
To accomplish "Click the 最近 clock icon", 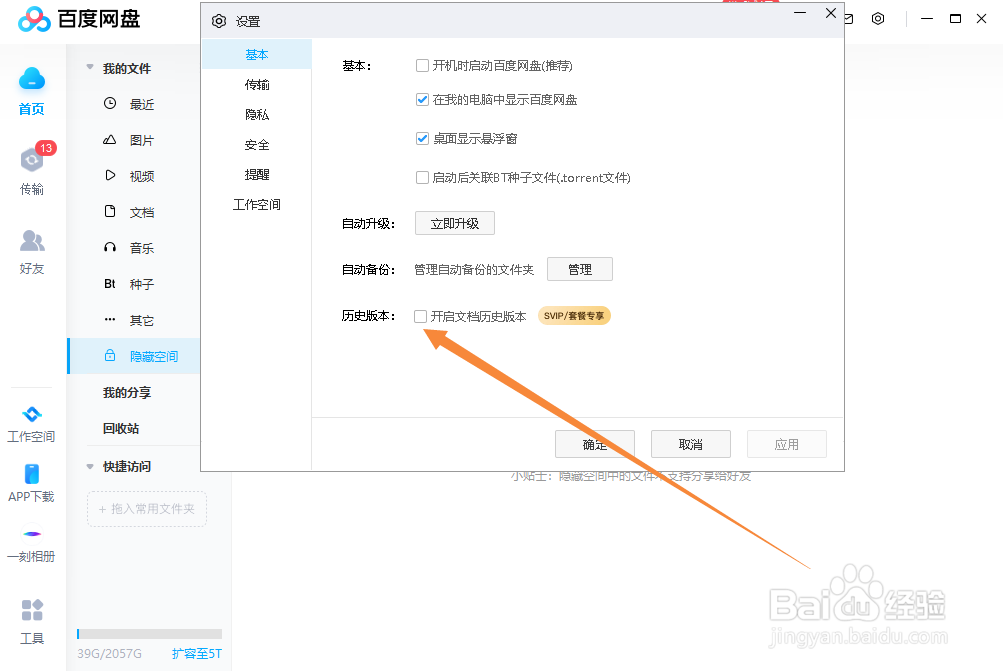I will point(110,103).
